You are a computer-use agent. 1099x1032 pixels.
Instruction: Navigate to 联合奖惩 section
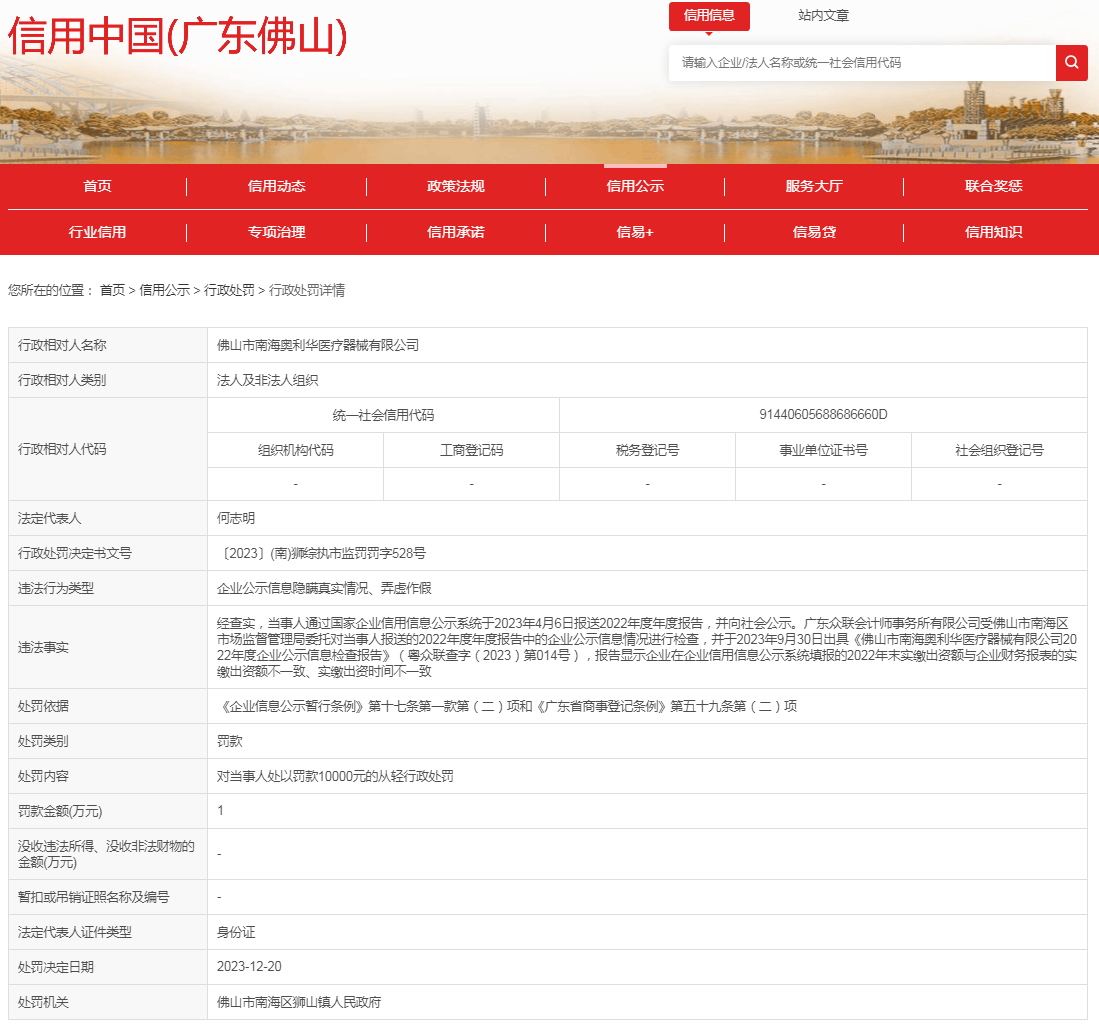click(x=993, y=186)
